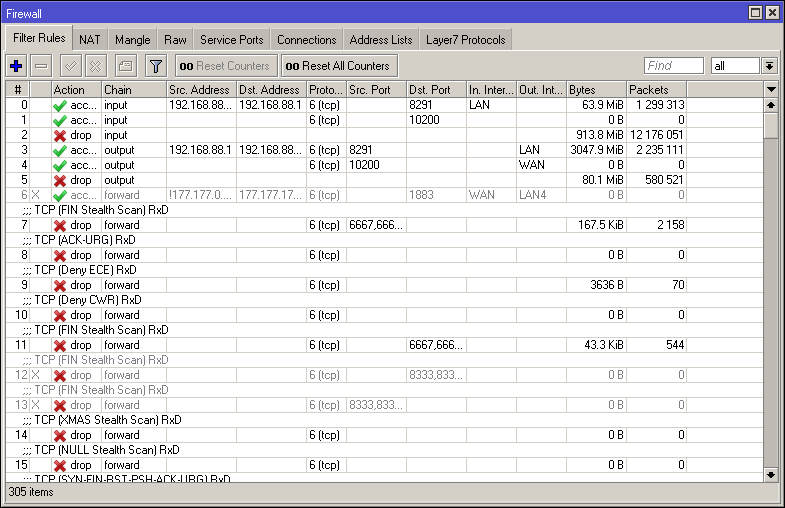The image size is (785, 508).
Task: Sort by the Bytes column header
Action: point(596,90)
